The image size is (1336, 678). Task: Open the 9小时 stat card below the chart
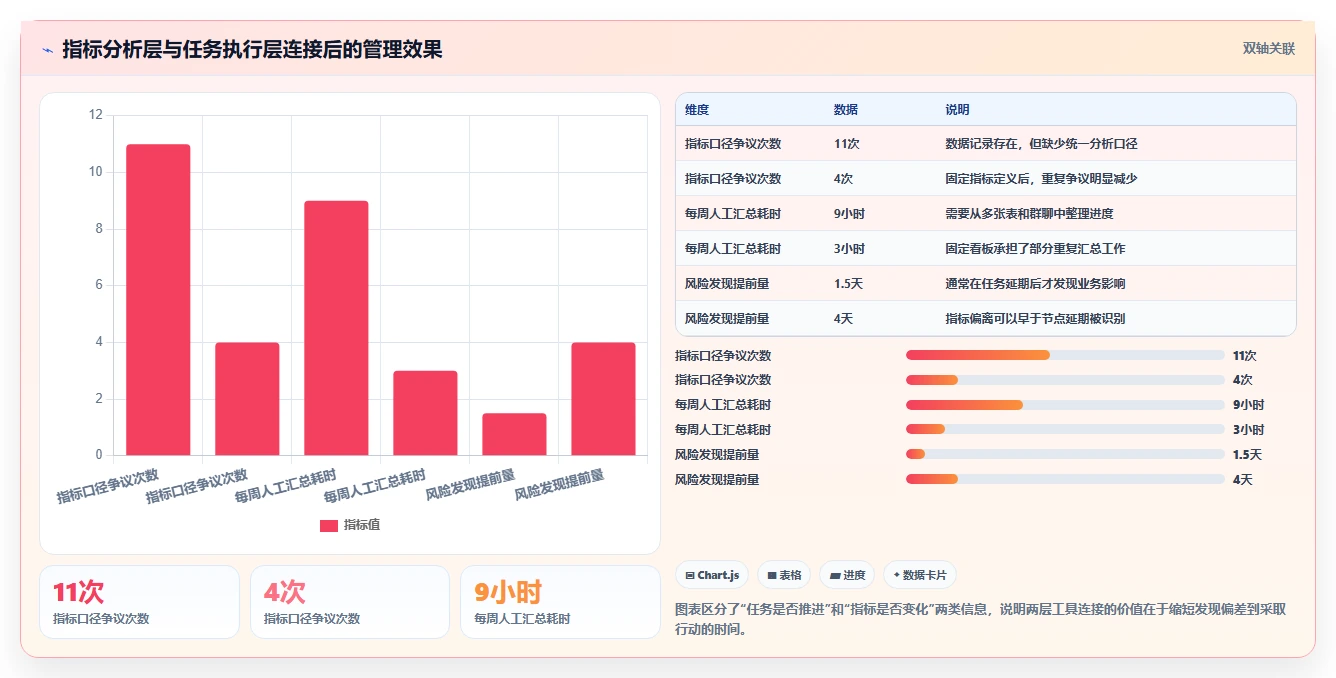click(560, 602)
